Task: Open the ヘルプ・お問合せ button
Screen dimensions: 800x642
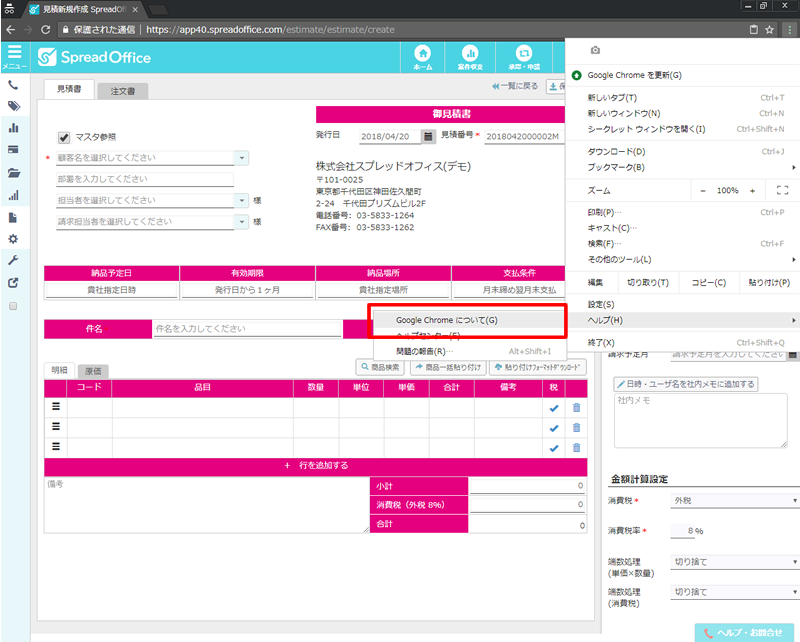Action: tap(745, 632)
